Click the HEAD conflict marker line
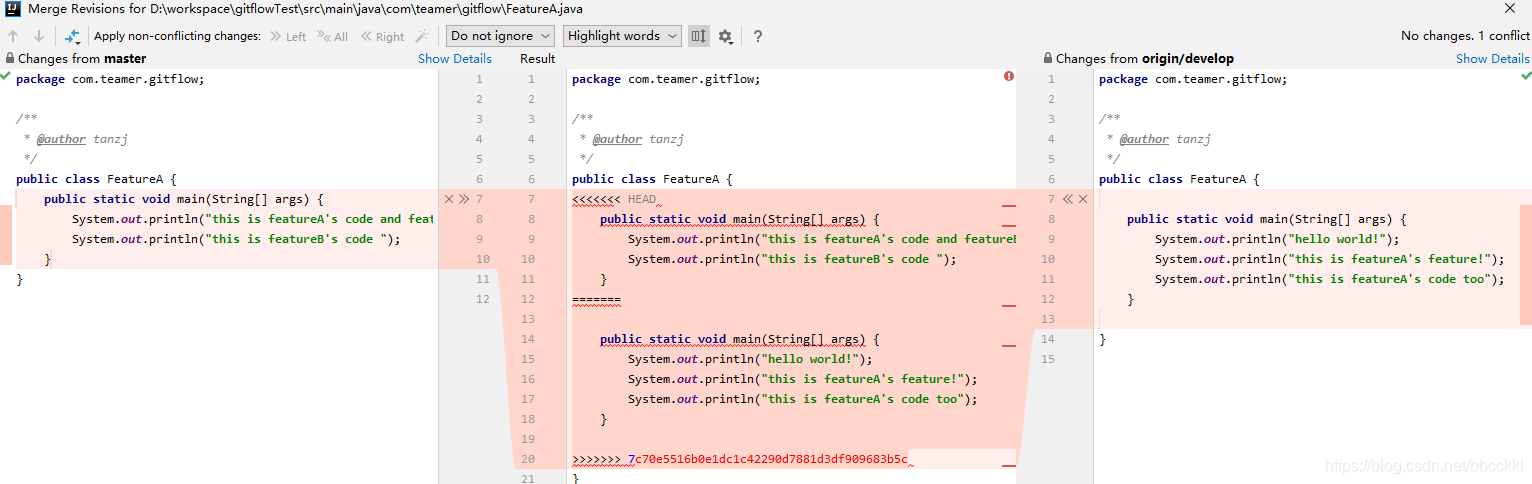The width and height of the screenshot is (1532, 484). tap(615, 199)
